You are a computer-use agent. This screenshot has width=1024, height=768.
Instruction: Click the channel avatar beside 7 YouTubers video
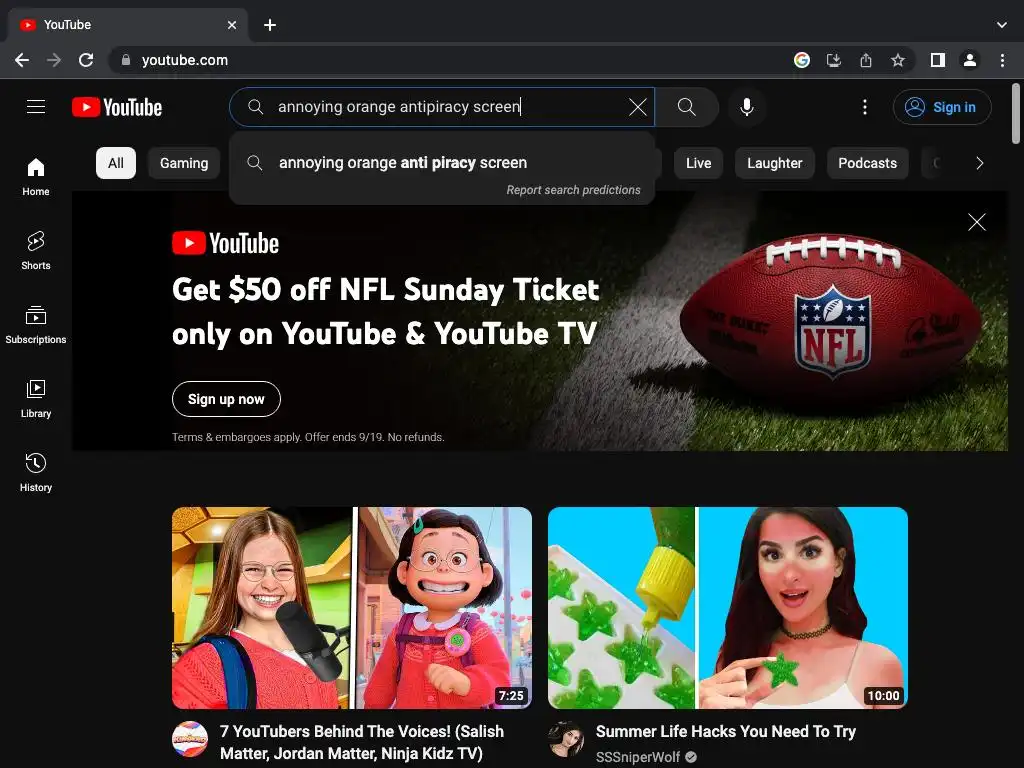tap(190, 739)
